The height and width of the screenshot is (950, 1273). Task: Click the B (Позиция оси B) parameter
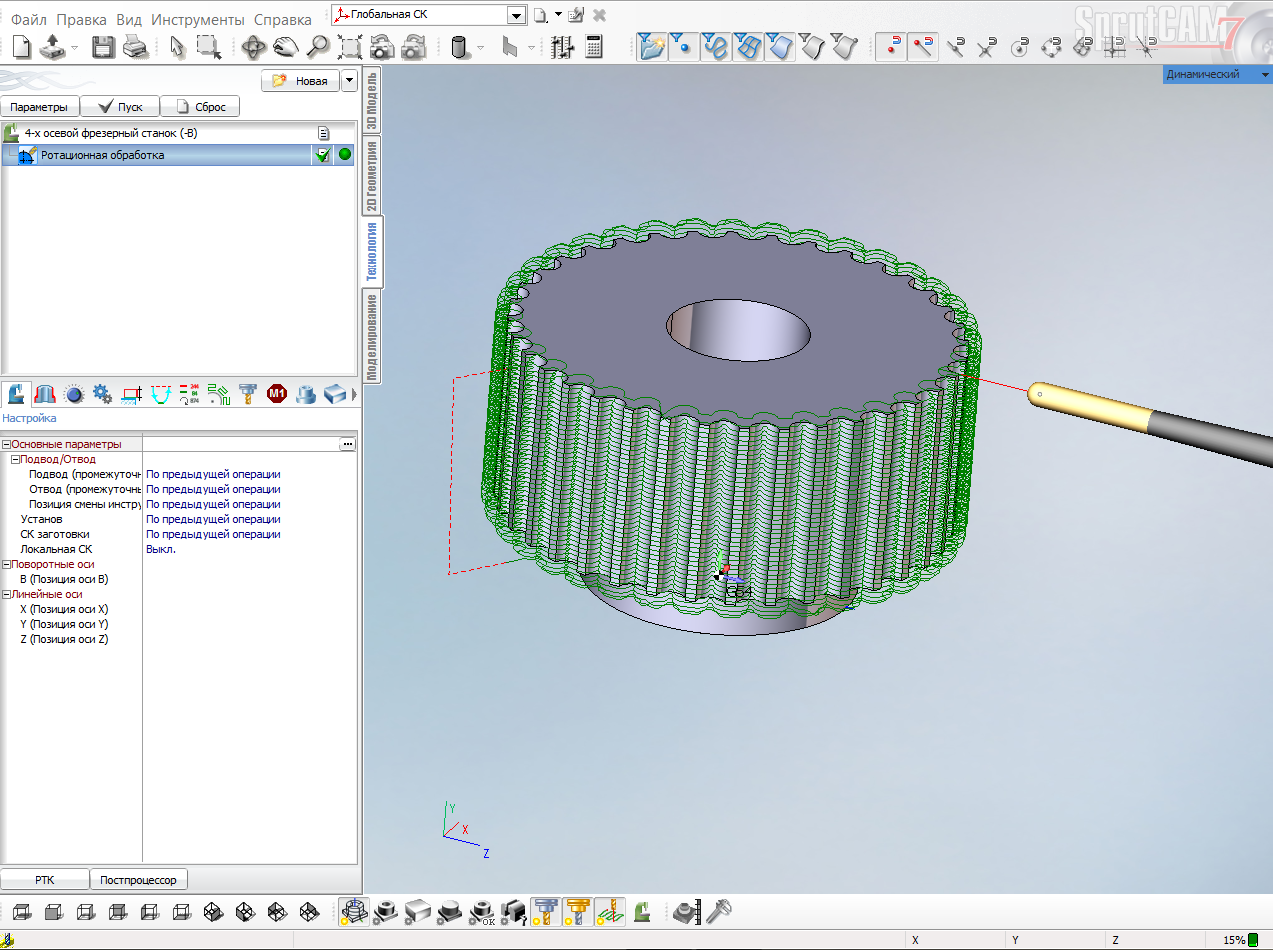tap(64, 579)
